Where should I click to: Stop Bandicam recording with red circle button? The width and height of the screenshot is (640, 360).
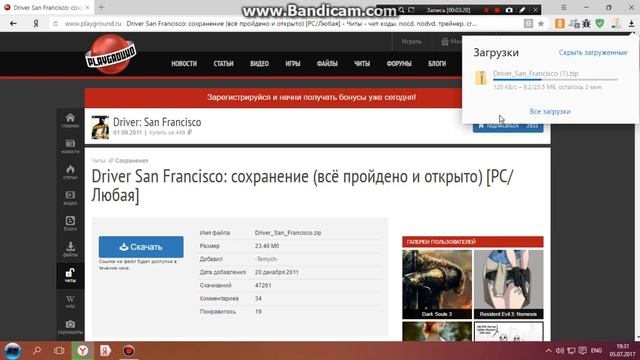497,10
